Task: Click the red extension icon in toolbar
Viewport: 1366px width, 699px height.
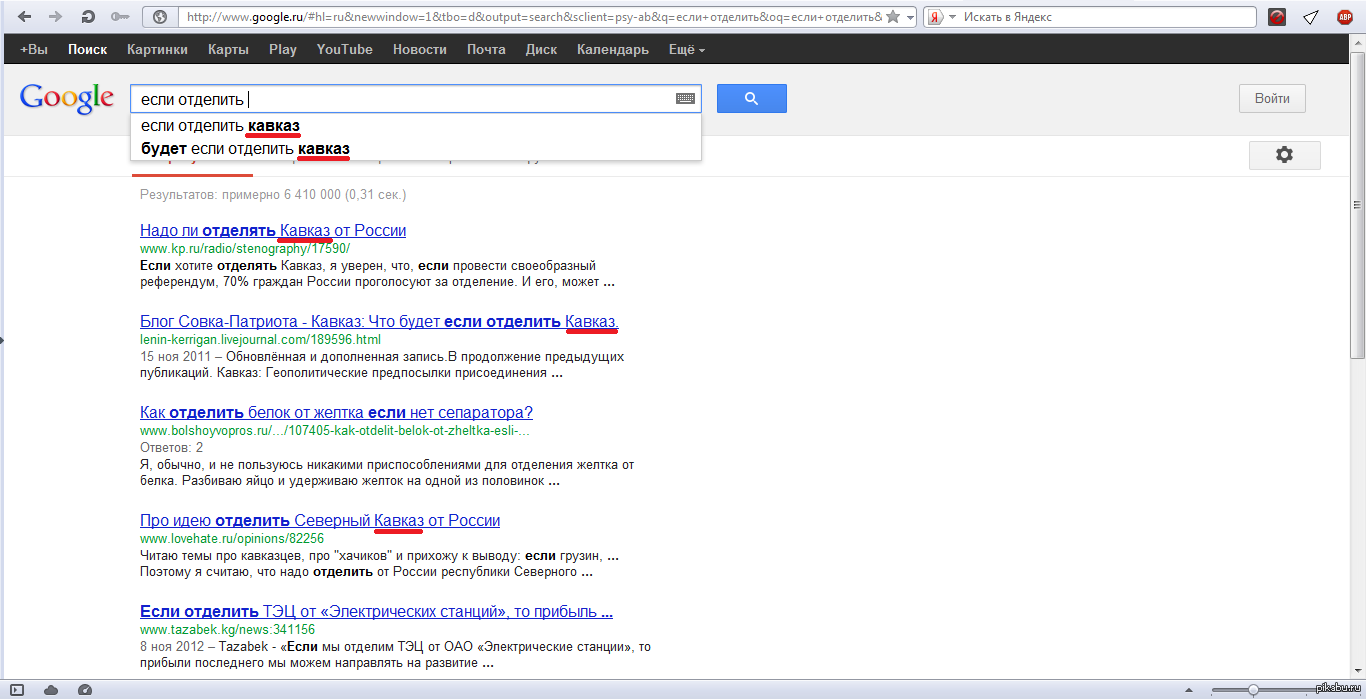Action: 1276,17
